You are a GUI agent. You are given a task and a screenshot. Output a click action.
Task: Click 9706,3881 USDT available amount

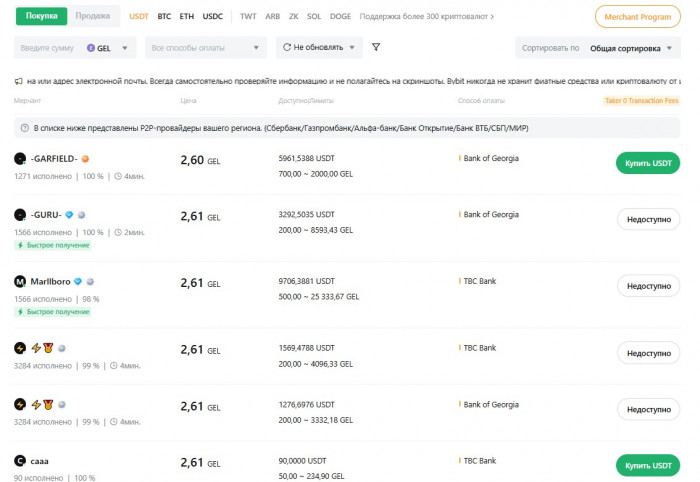[306, 281]
